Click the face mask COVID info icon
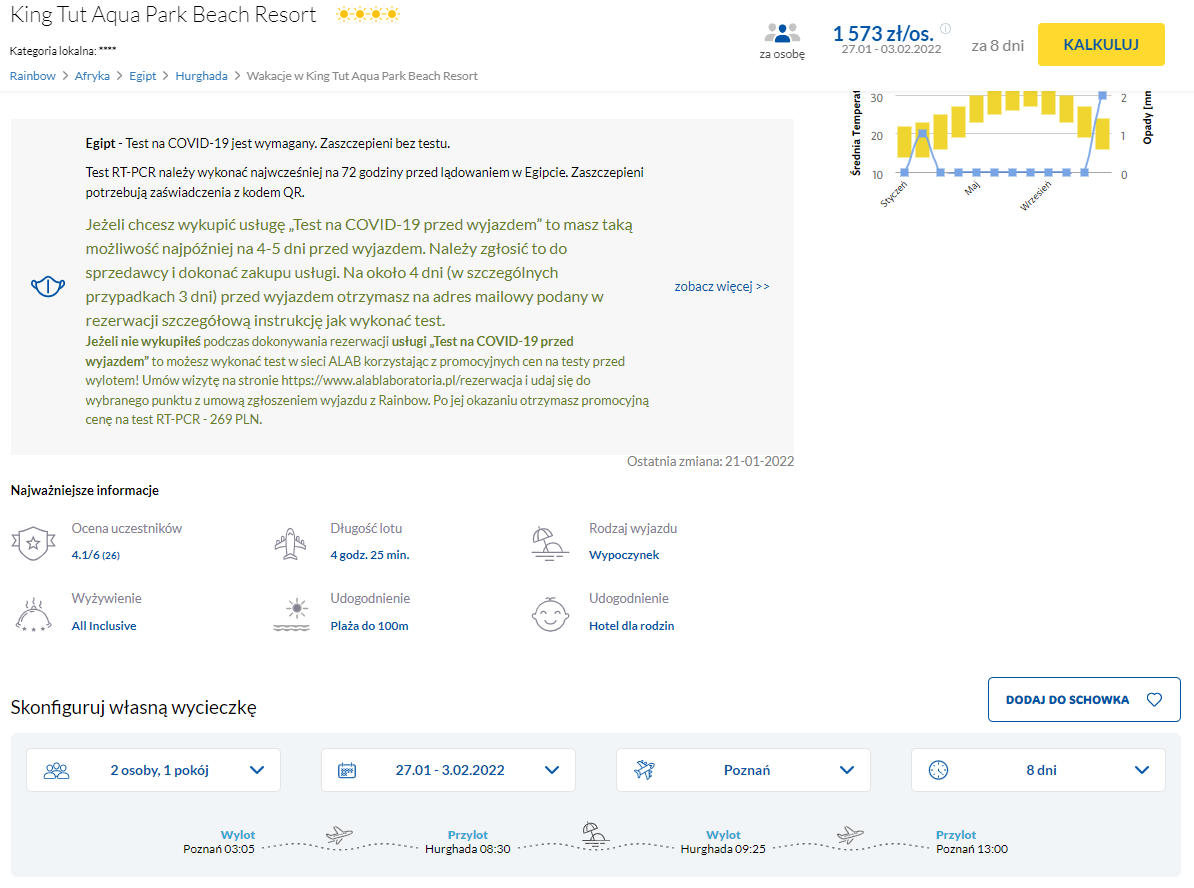Image resolution: width=1194 pixels, height=888 pixels. pos(48,287)
